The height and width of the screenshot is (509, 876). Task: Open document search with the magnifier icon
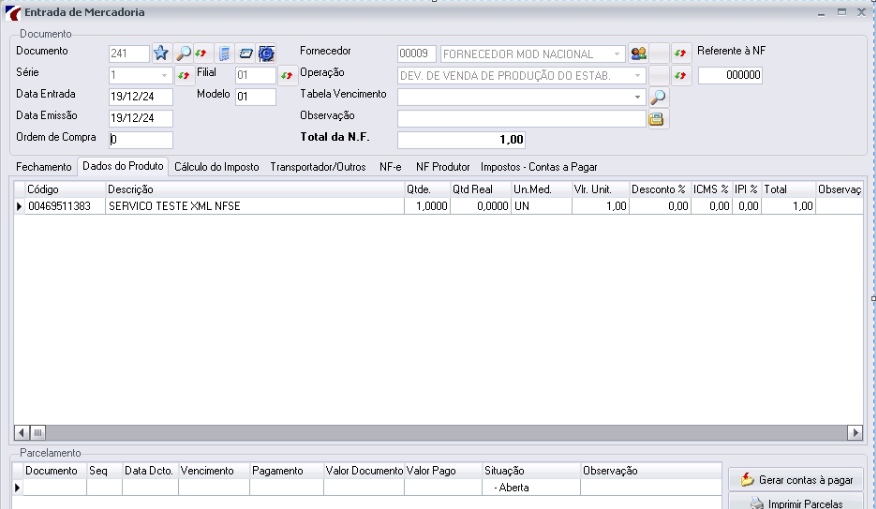[x=182, y=53]
